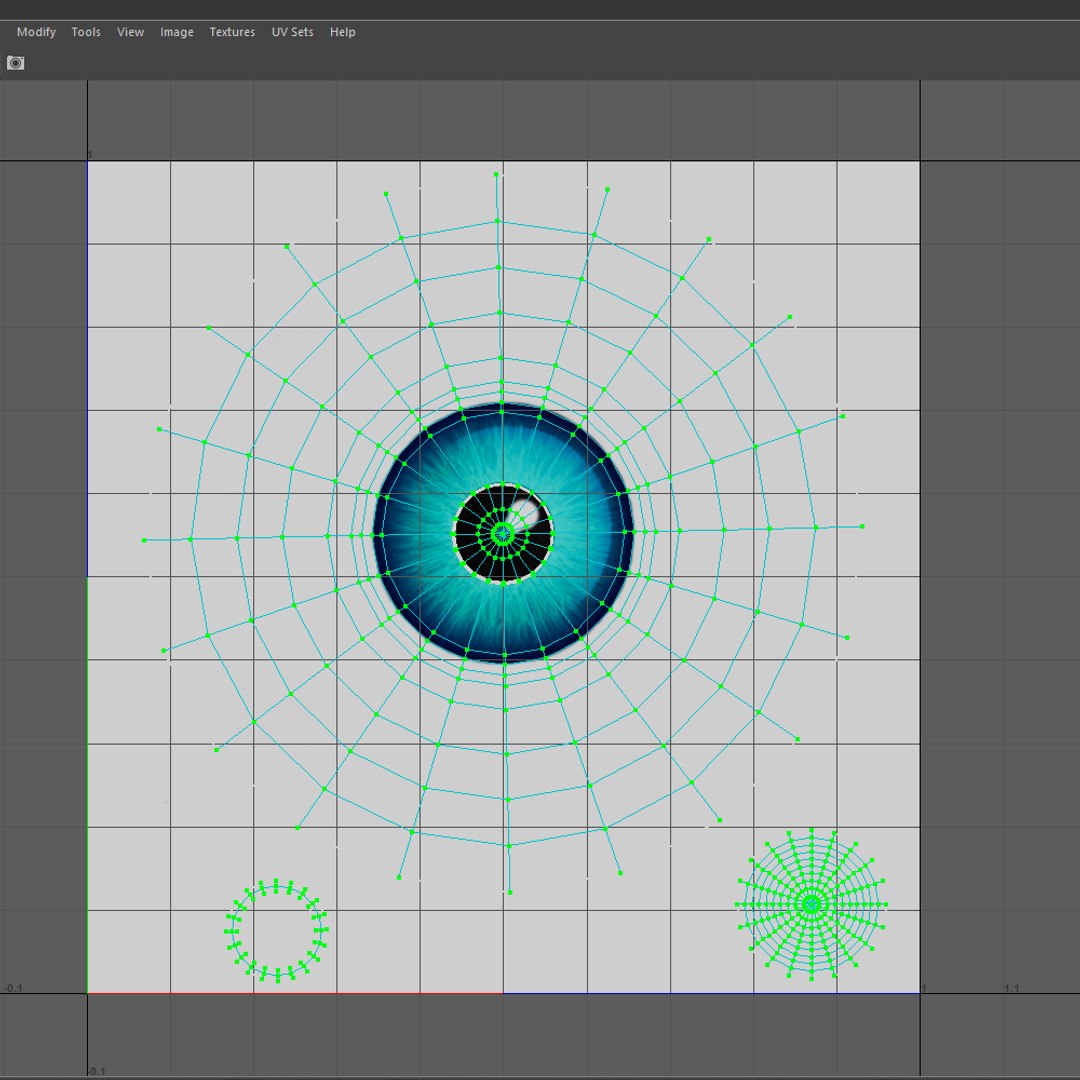Open the Textures menu
1080x1080 pixels.
232,32
